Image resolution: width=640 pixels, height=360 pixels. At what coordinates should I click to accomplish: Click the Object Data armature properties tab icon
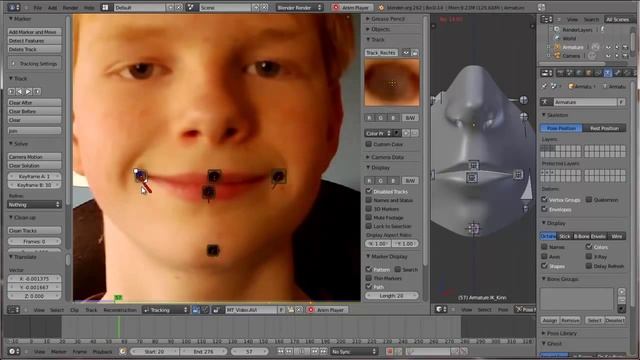tap(608, 73)
